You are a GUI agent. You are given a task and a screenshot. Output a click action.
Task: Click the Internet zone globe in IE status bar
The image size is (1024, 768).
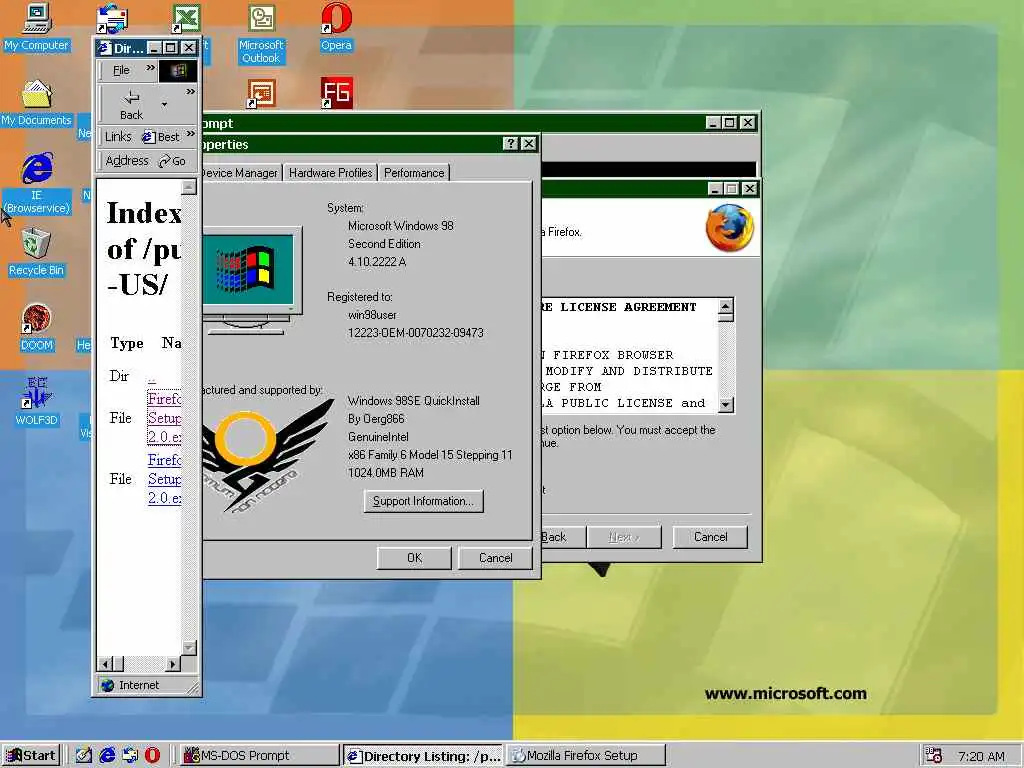pos(107,685)
